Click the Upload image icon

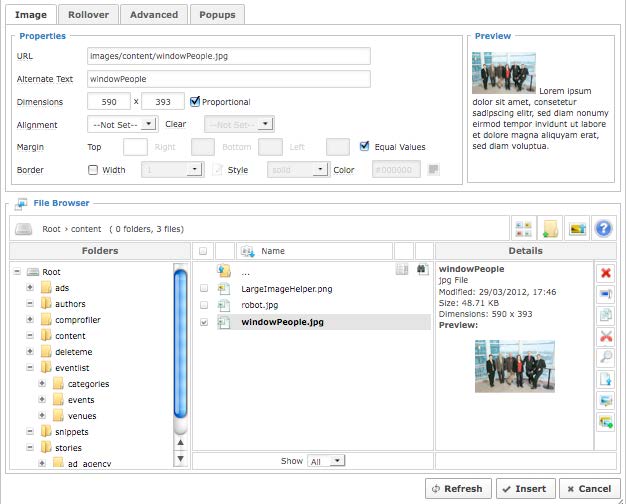pyautogui.click(x=576, y=229)
